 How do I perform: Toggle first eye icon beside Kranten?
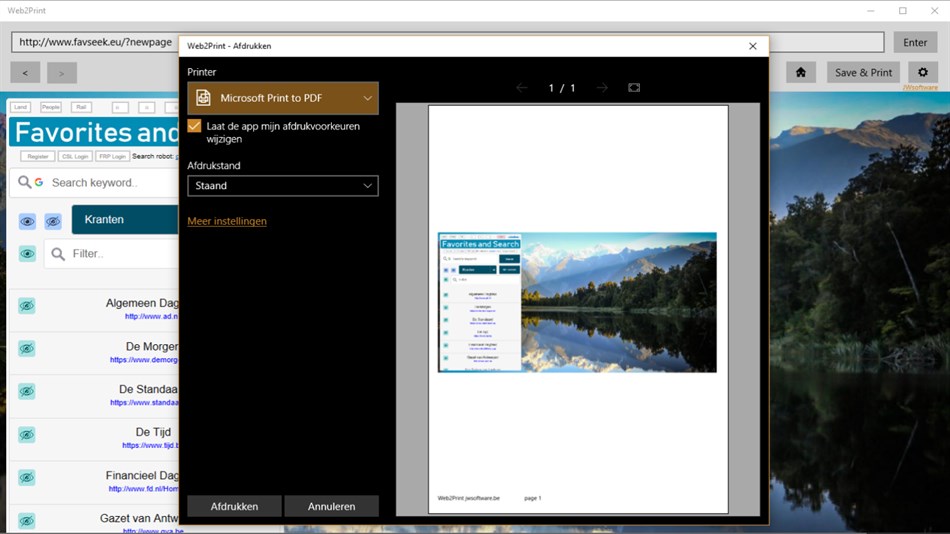(x=27, y=221)
